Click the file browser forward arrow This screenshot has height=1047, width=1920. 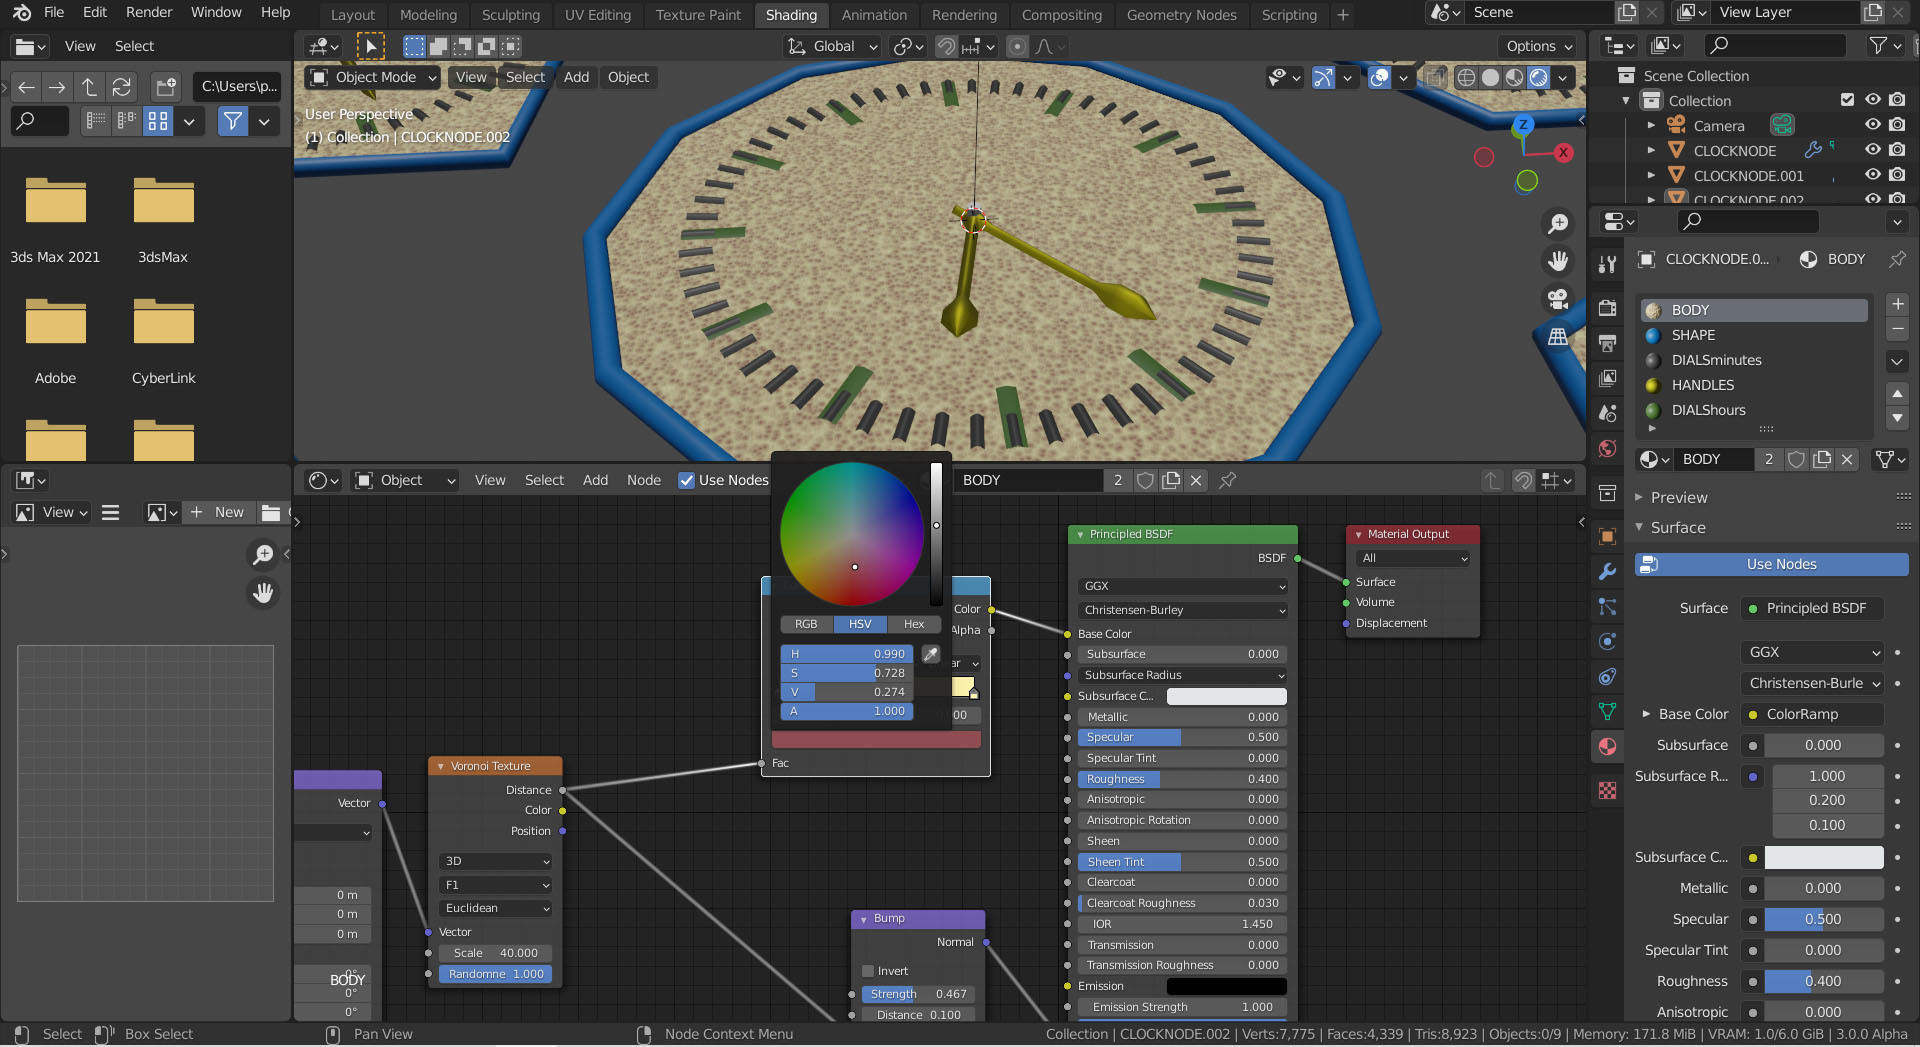pyautogui.click(x=58, y=87)
